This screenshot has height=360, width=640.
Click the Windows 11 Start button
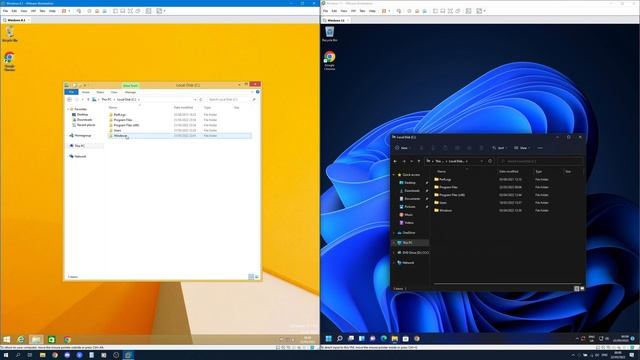pyautogui.click(x=329, y=338)
